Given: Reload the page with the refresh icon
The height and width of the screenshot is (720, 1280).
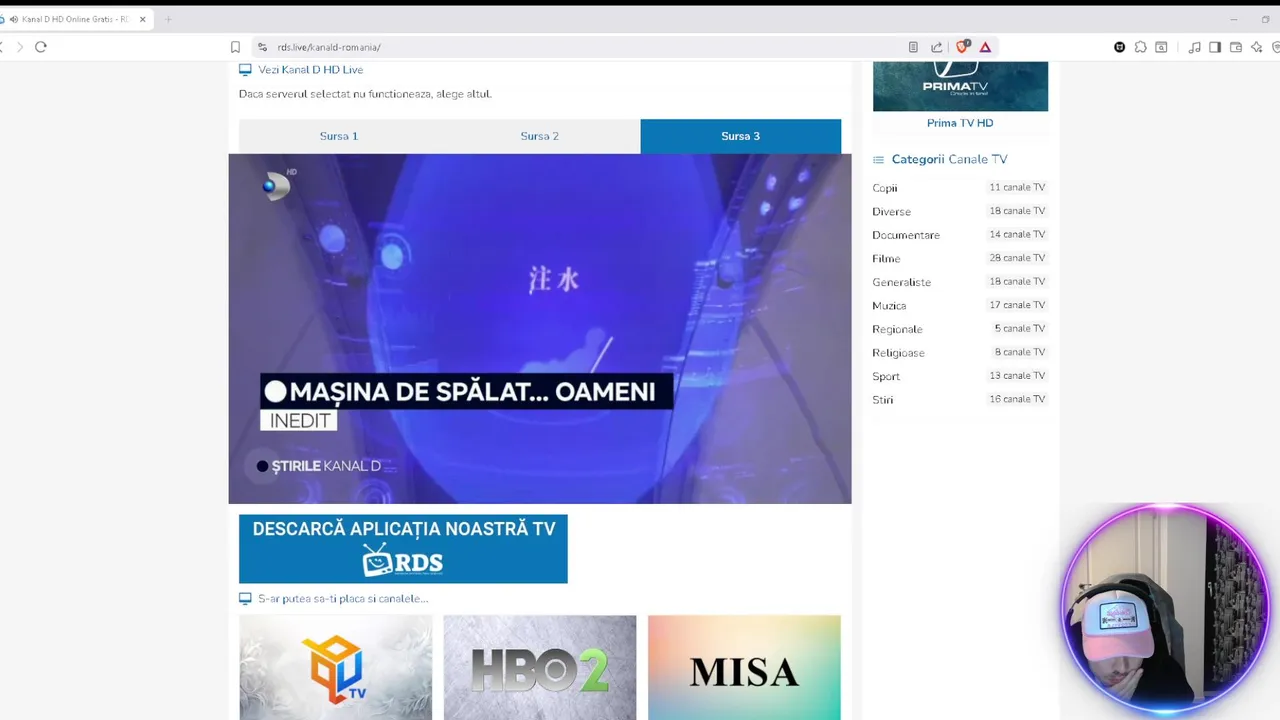Looking at the screenshot, I should pyautogui.click(x=41, y=47).
